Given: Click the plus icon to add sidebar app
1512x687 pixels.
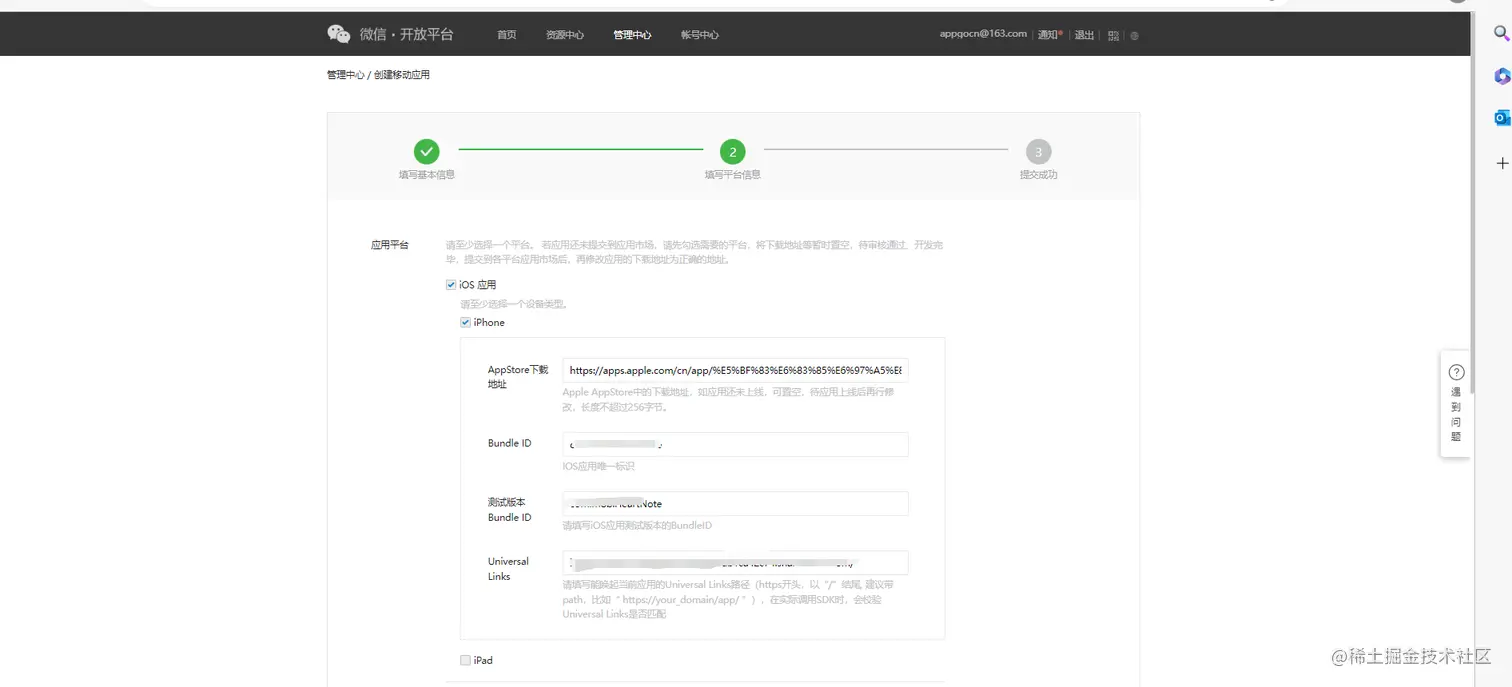Looking at the screenshot, I should tap(1501, 163).
